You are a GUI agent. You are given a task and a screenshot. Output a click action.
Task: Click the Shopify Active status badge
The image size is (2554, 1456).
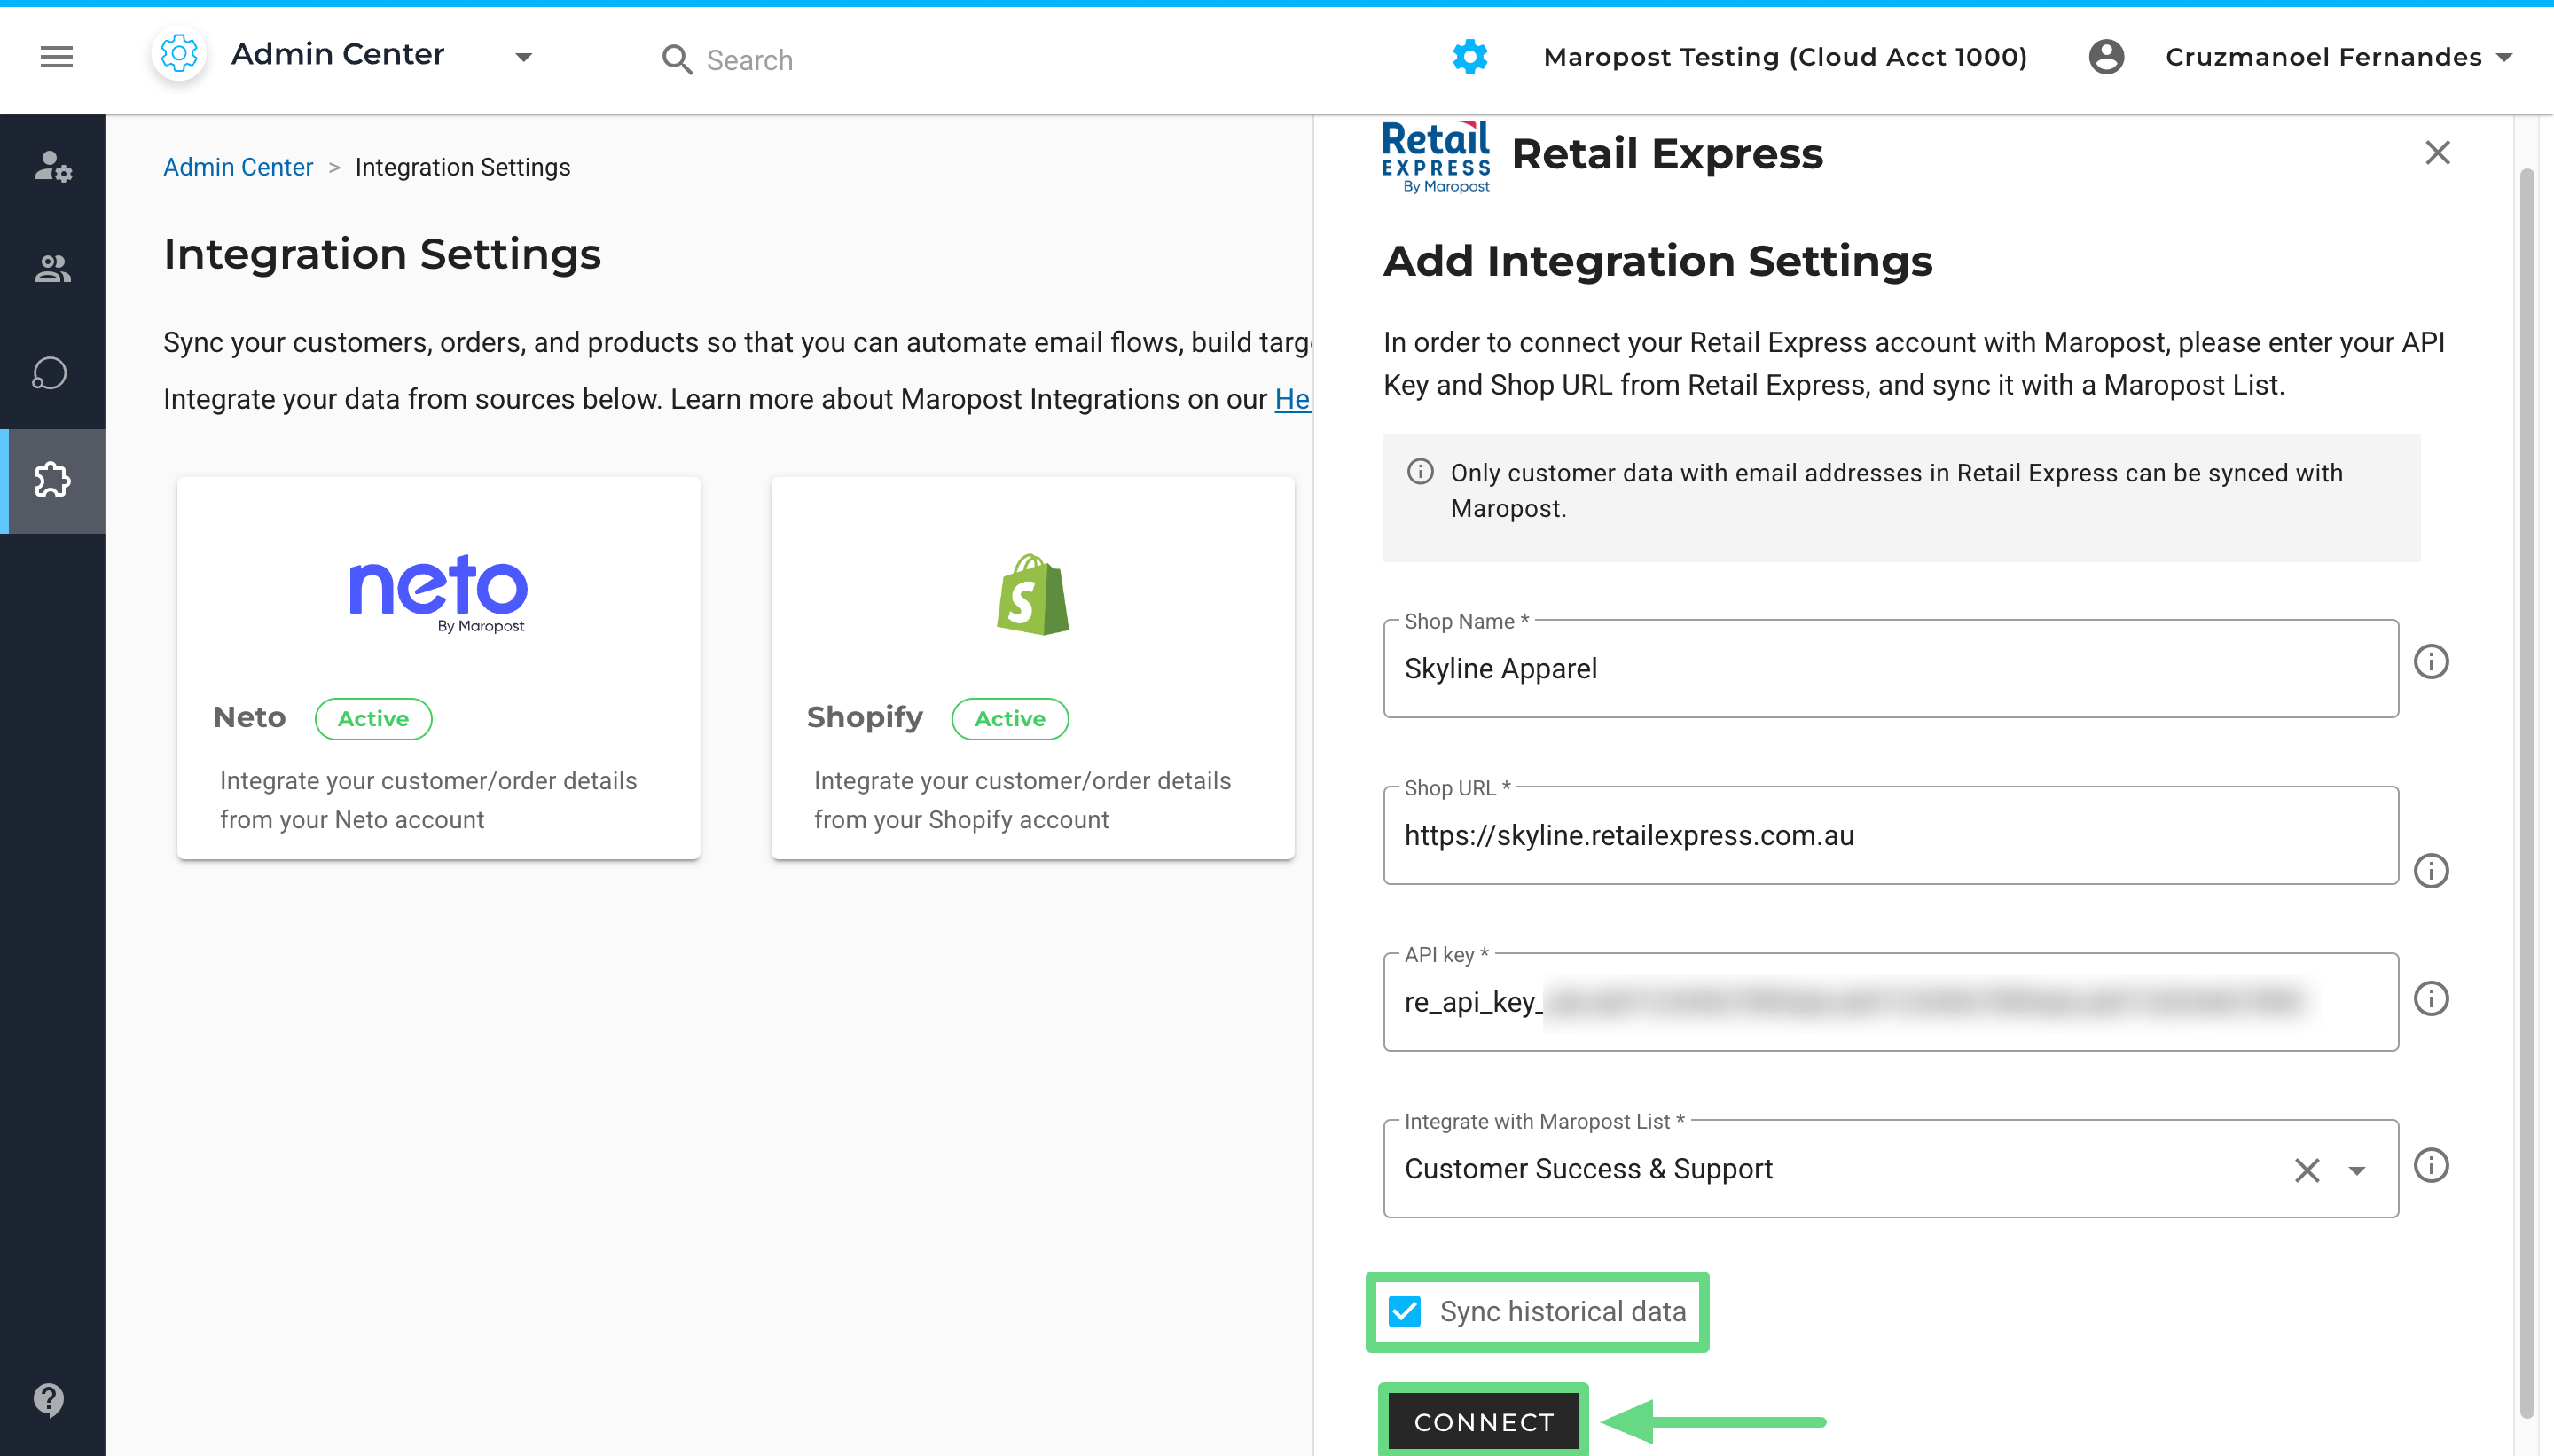(x=1010, y=718)
